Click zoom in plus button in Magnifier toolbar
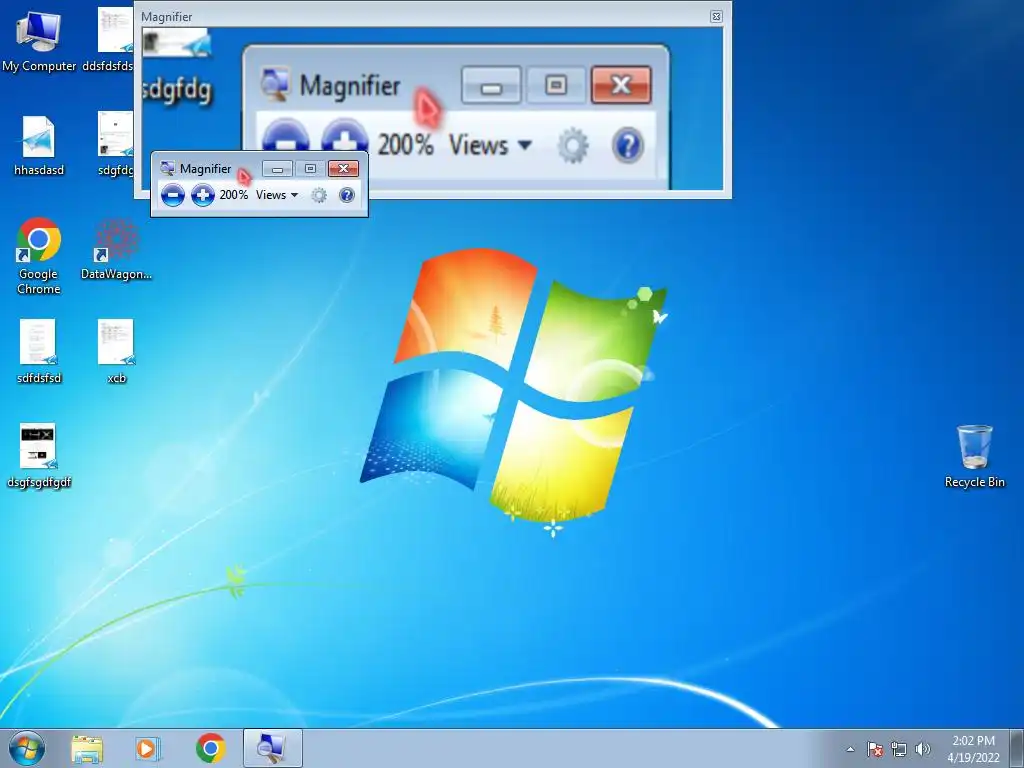 pyautogui.click(x=202, y=195)
